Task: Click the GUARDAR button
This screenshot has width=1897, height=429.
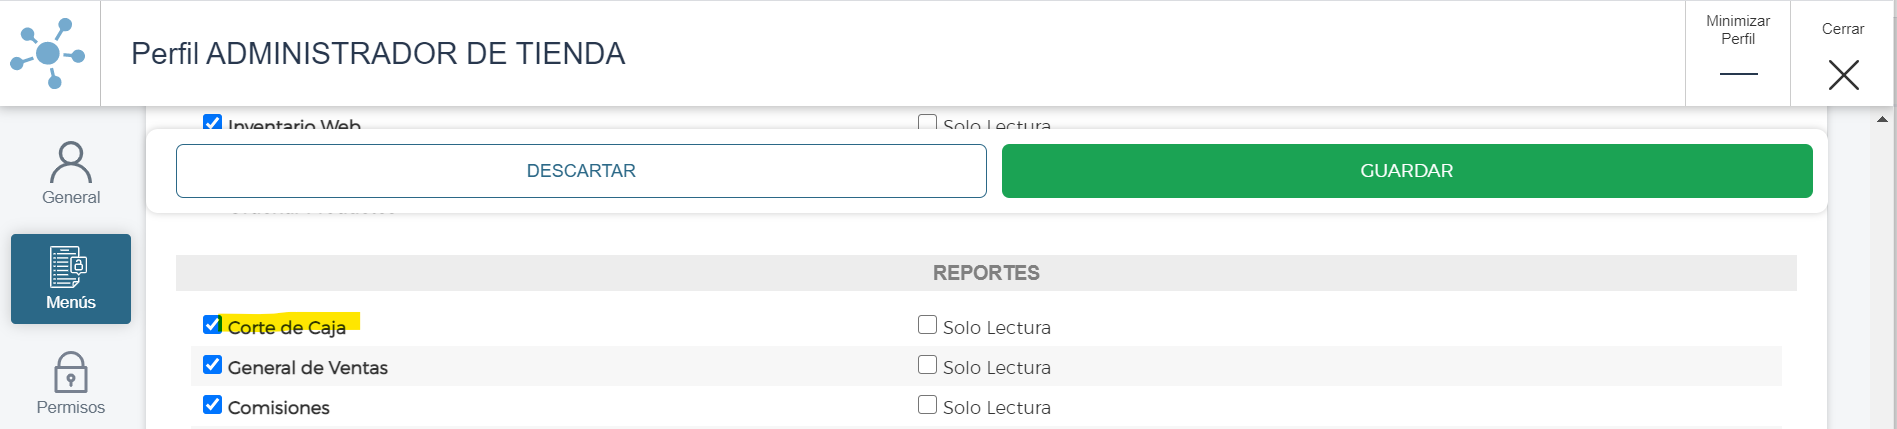Action: pyautogui.click(x=1407, y=171)
